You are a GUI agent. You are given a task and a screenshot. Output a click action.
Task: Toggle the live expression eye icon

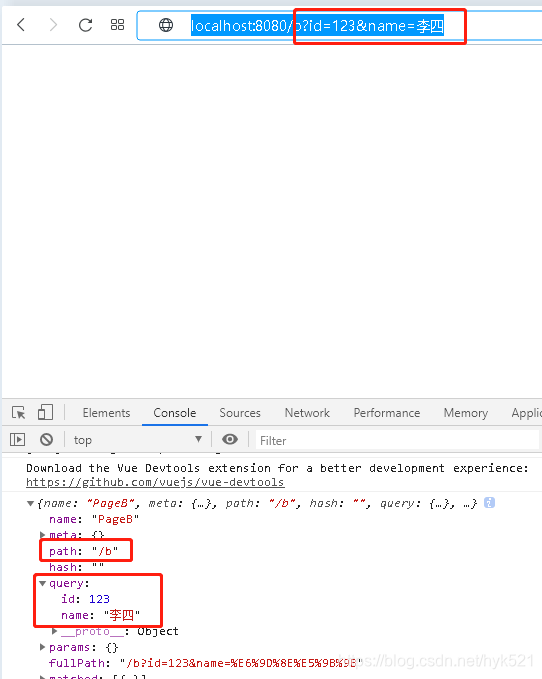tap(230, 440)
